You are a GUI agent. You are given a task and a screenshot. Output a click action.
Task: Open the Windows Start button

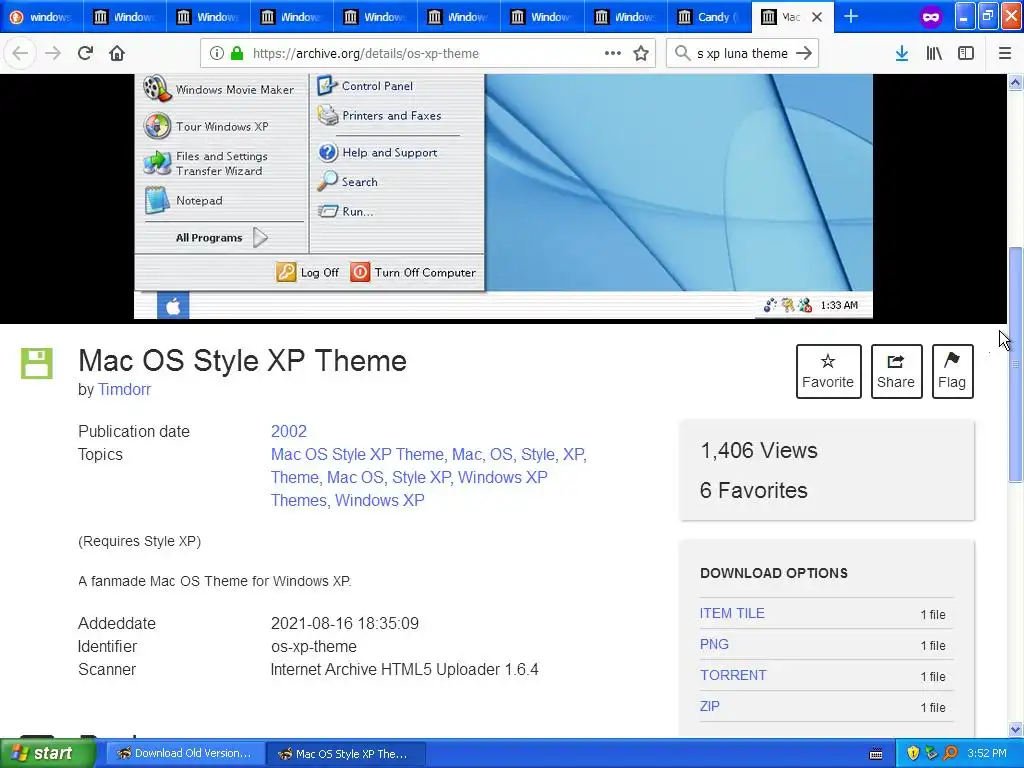coord(46,753)
